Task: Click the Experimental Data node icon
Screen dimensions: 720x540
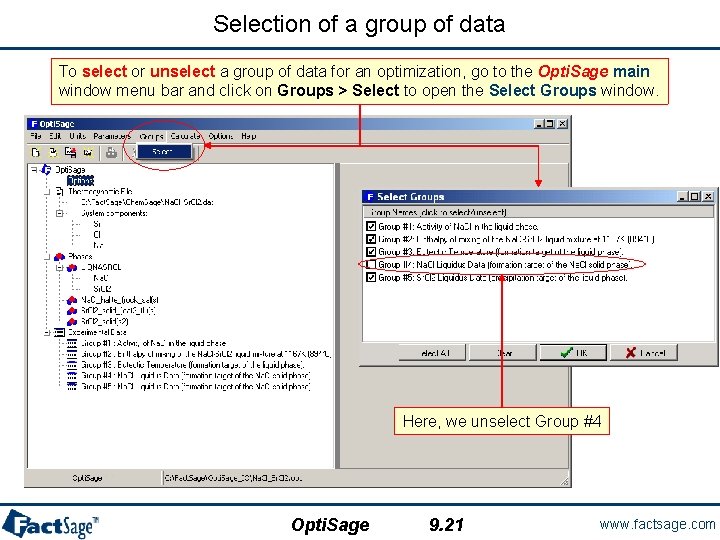Action: tap(59, 332)
